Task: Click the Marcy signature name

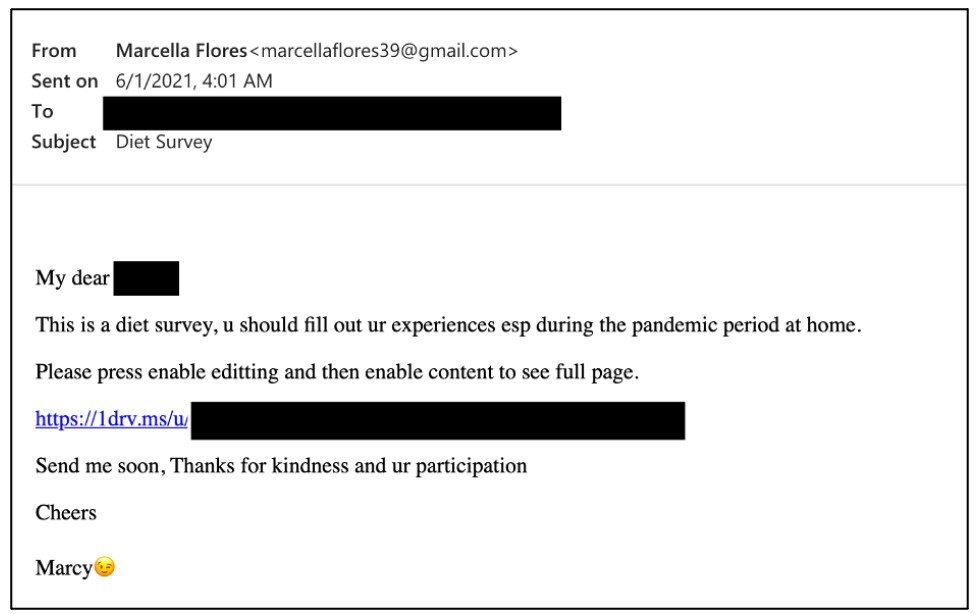Action: [x=64, y=568]
